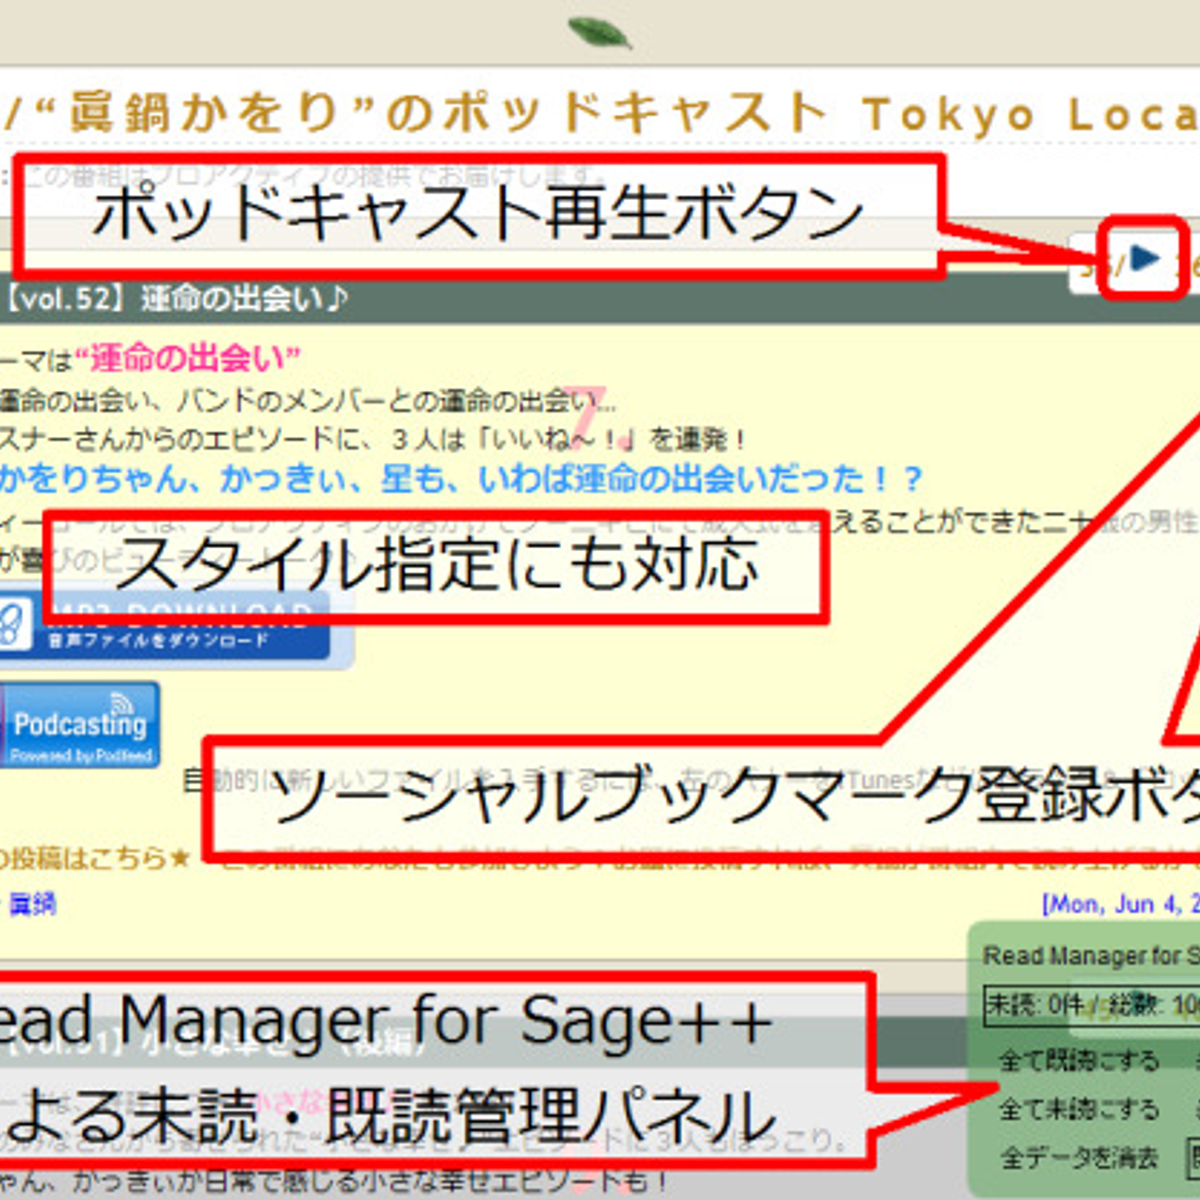Follow the 眞鍋 tag link
The height and width of the screenshot is (1200, 1200).
point(32,904)
